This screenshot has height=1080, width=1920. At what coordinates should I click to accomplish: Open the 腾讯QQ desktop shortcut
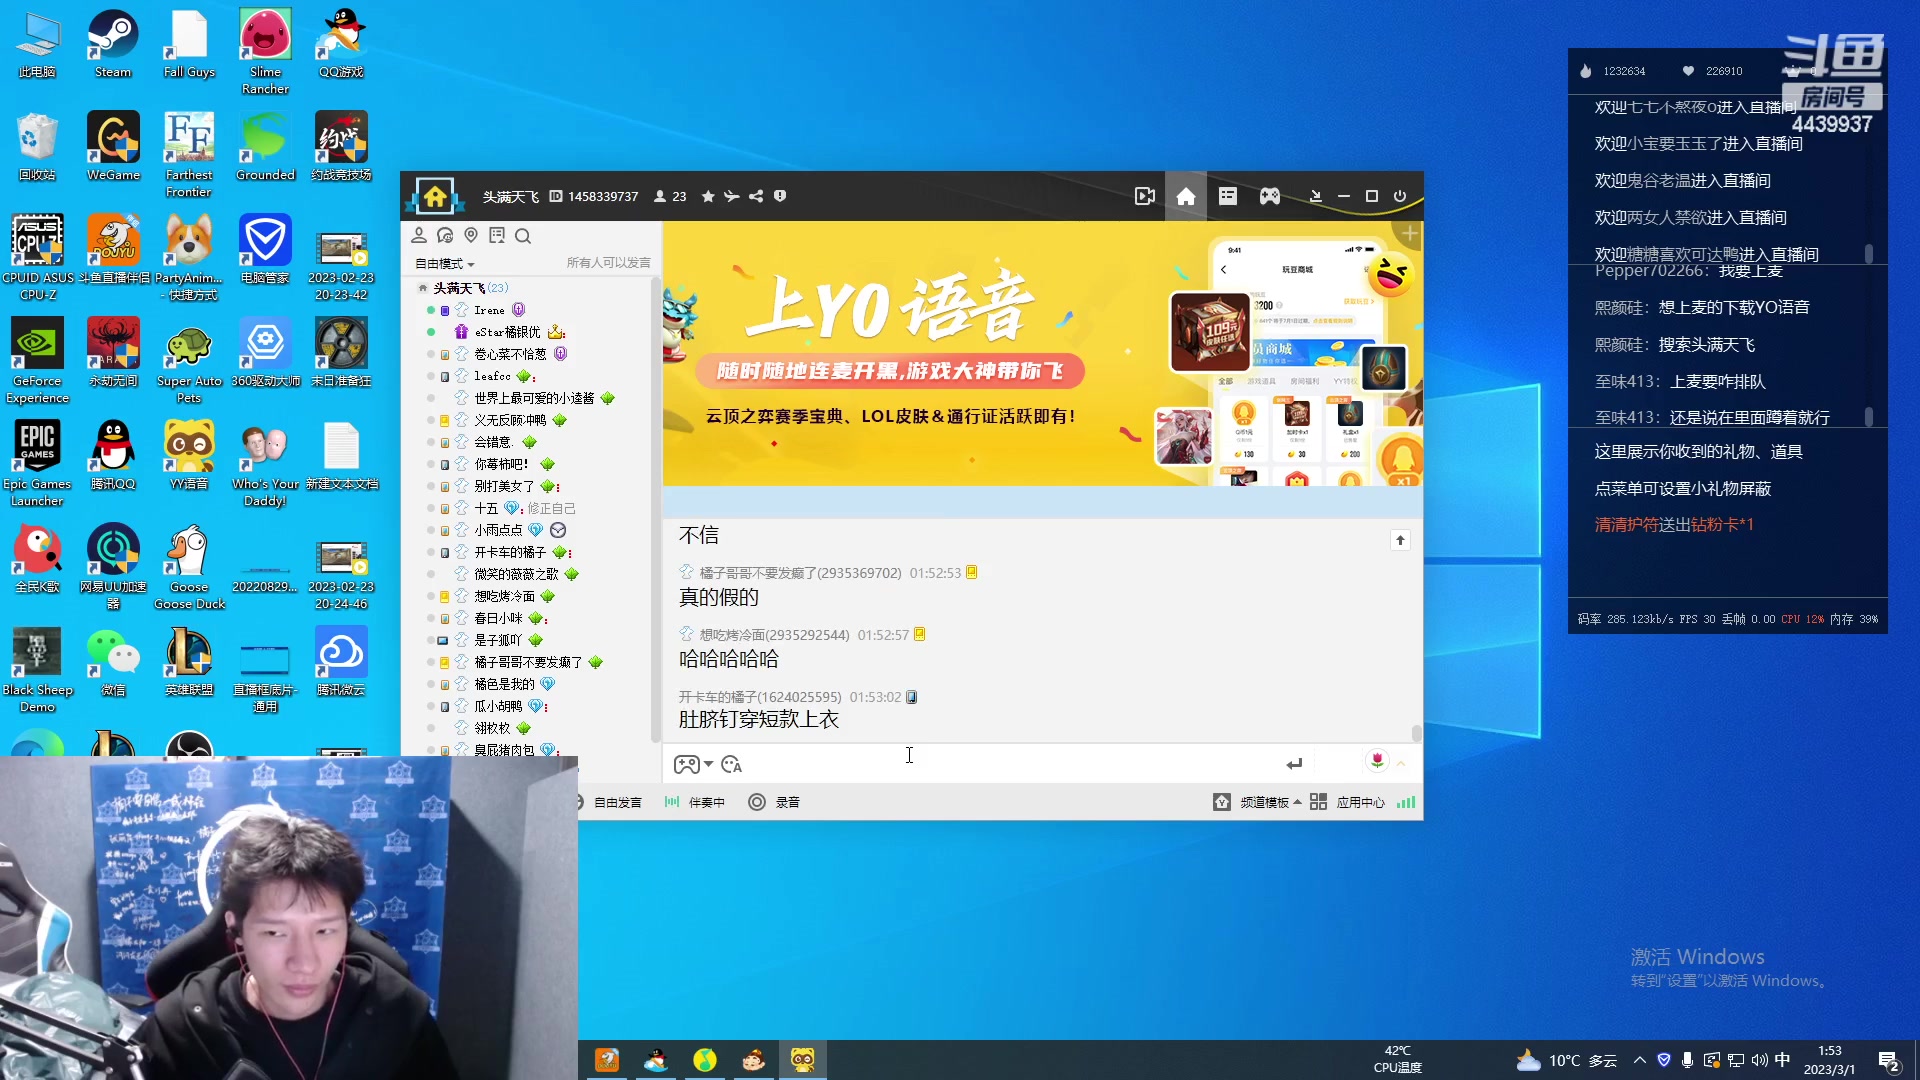pyautogui.click(x=113, y=456)
